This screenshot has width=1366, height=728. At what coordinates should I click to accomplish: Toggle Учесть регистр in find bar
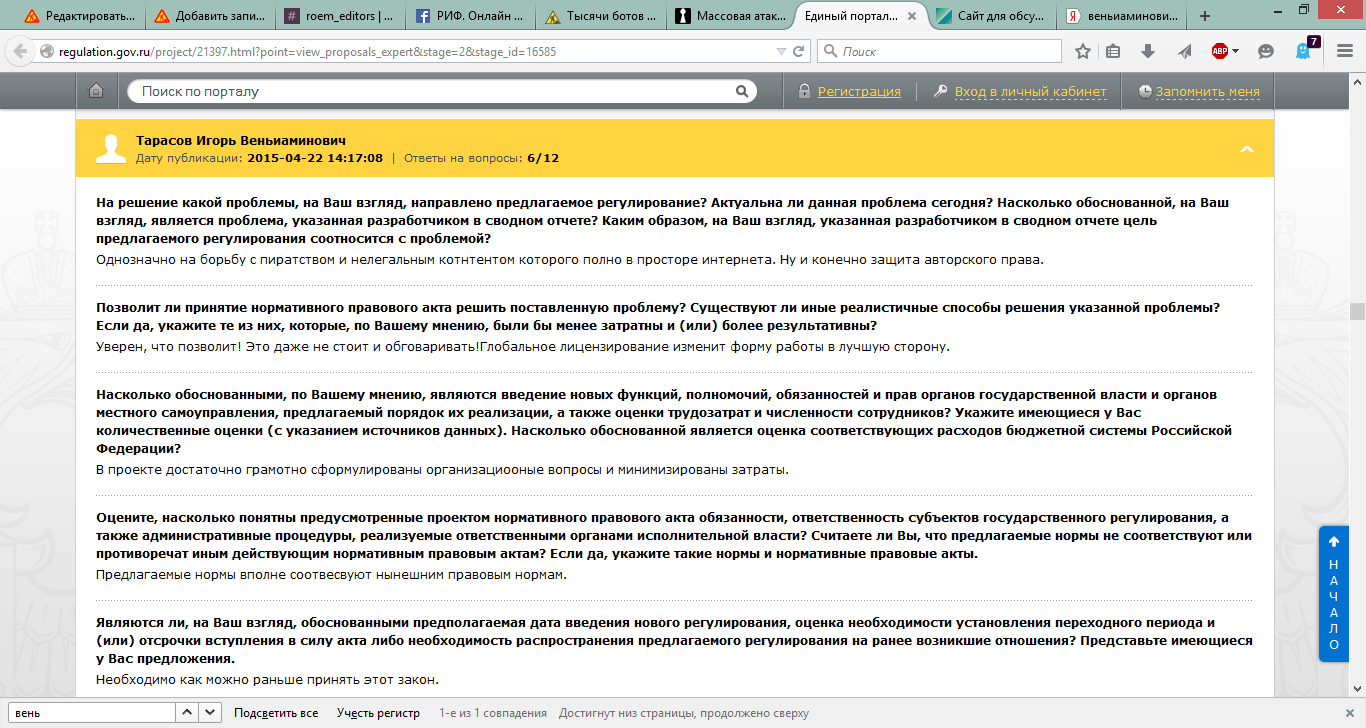click(378, 713)
